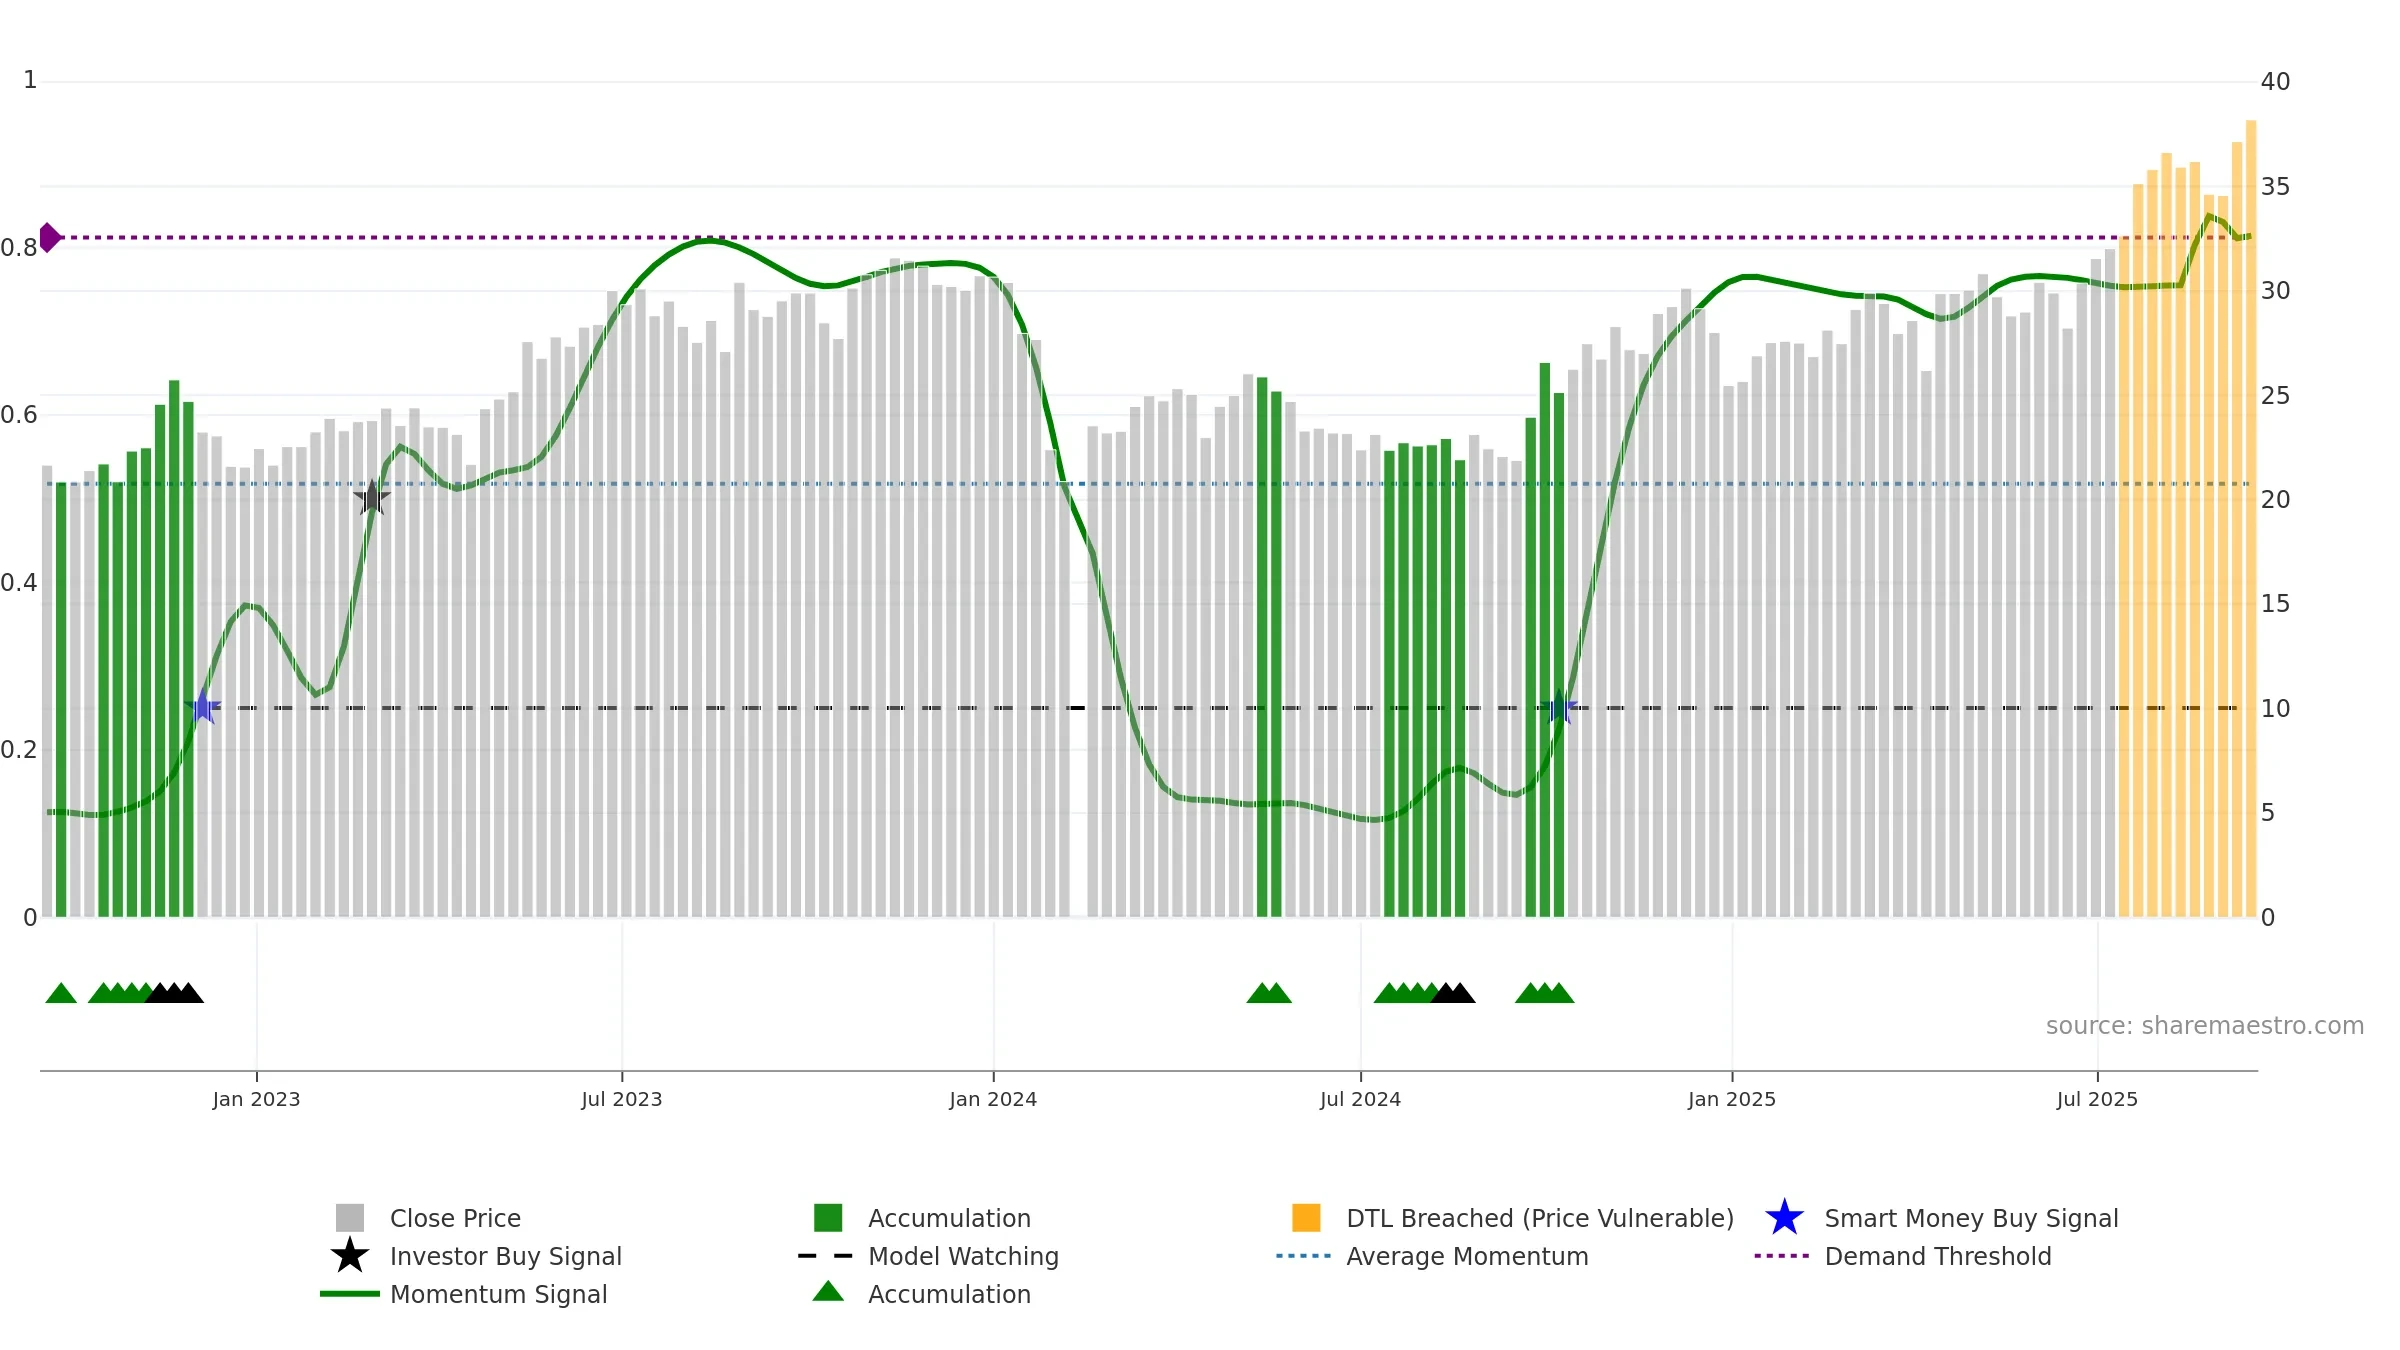
Task: Click the purple diamond marker on threshold line
Action: pyautogui.click(x=50, y=238)
